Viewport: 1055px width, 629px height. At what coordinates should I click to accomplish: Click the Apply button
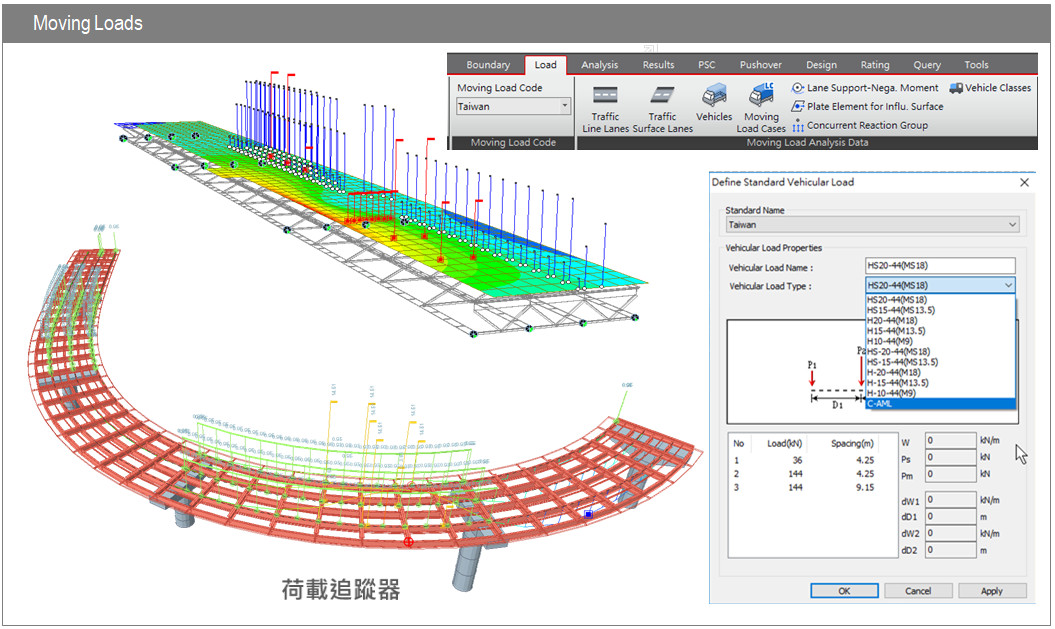[x=991, y=591]
